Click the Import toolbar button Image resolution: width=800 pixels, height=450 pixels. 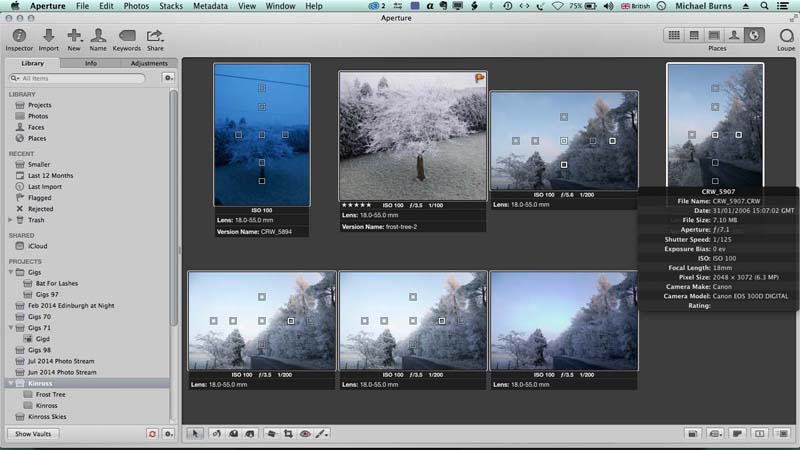click(48, 39)
